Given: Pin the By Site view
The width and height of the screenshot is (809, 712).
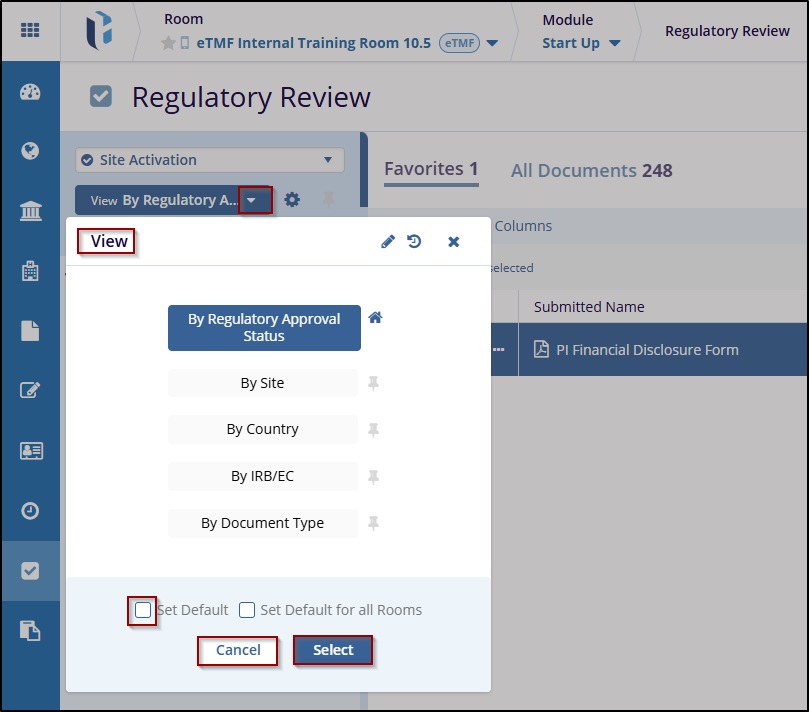Looking at the screenshot, I should coord(374,383).
